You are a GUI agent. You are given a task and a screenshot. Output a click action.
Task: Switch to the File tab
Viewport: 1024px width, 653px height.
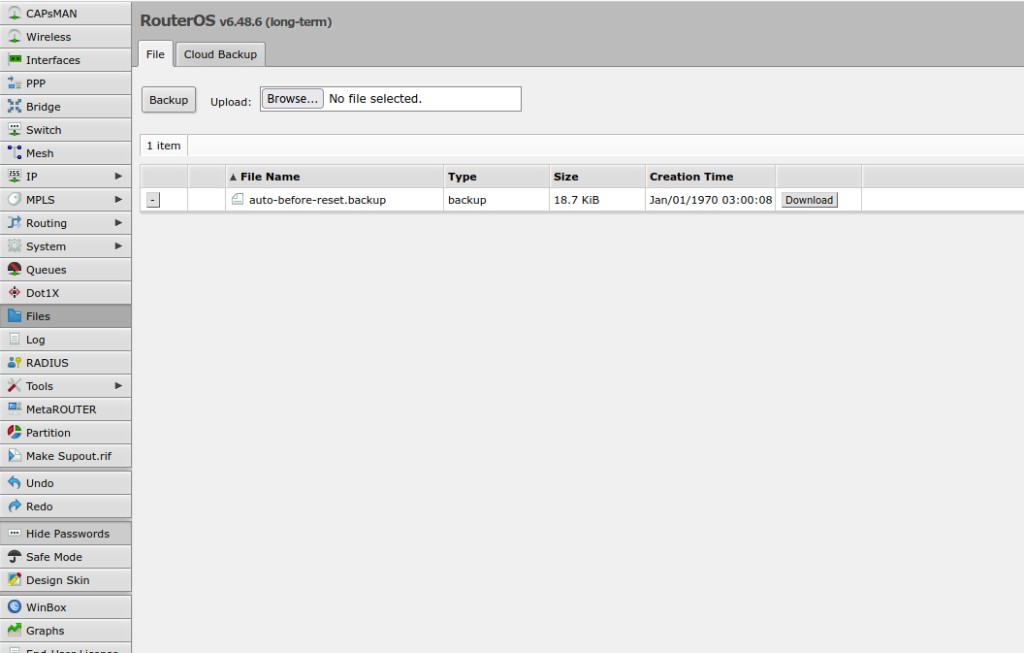(155, 54)
